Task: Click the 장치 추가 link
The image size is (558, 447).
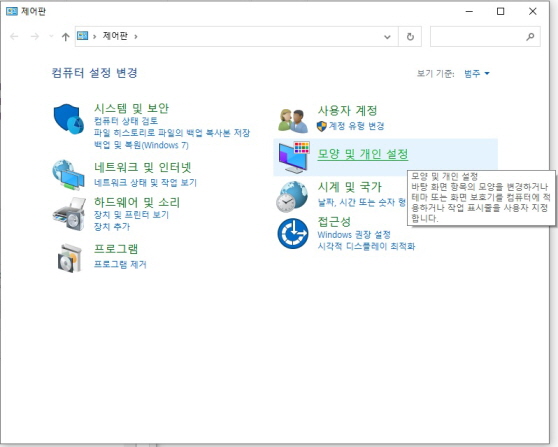Action: coord(112,227)
